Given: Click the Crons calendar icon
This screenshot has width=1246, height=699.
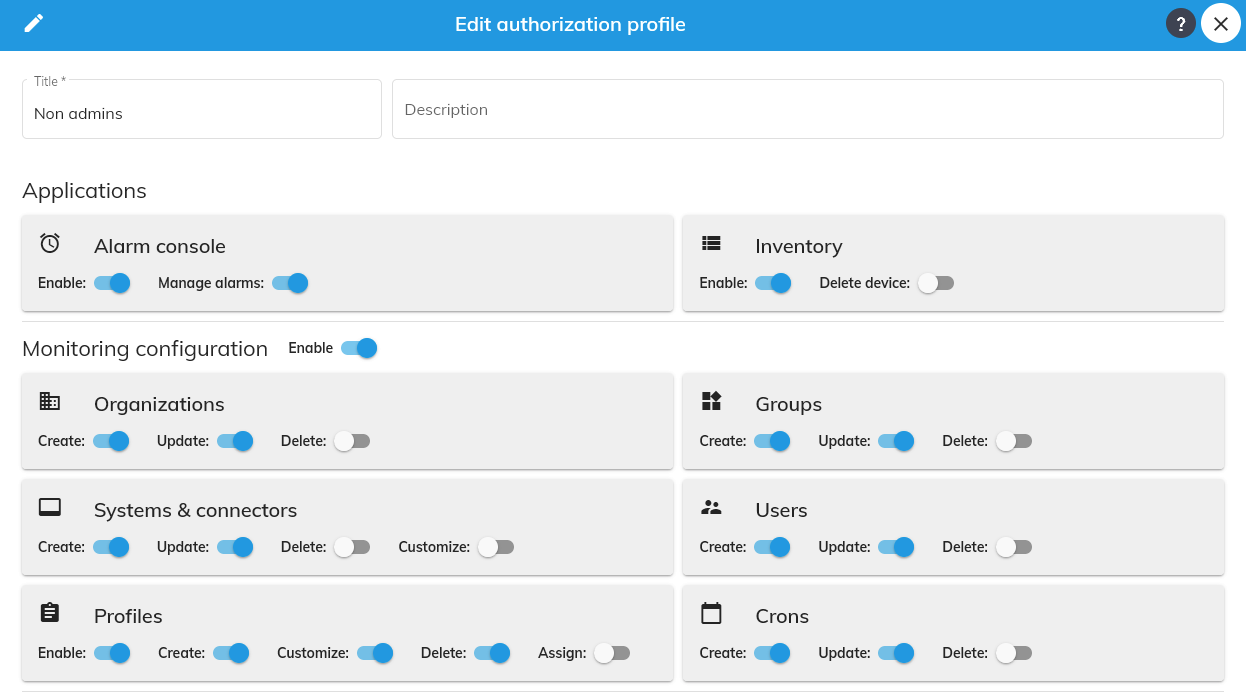Looking at the screenshot, I should tap(711, 613).
